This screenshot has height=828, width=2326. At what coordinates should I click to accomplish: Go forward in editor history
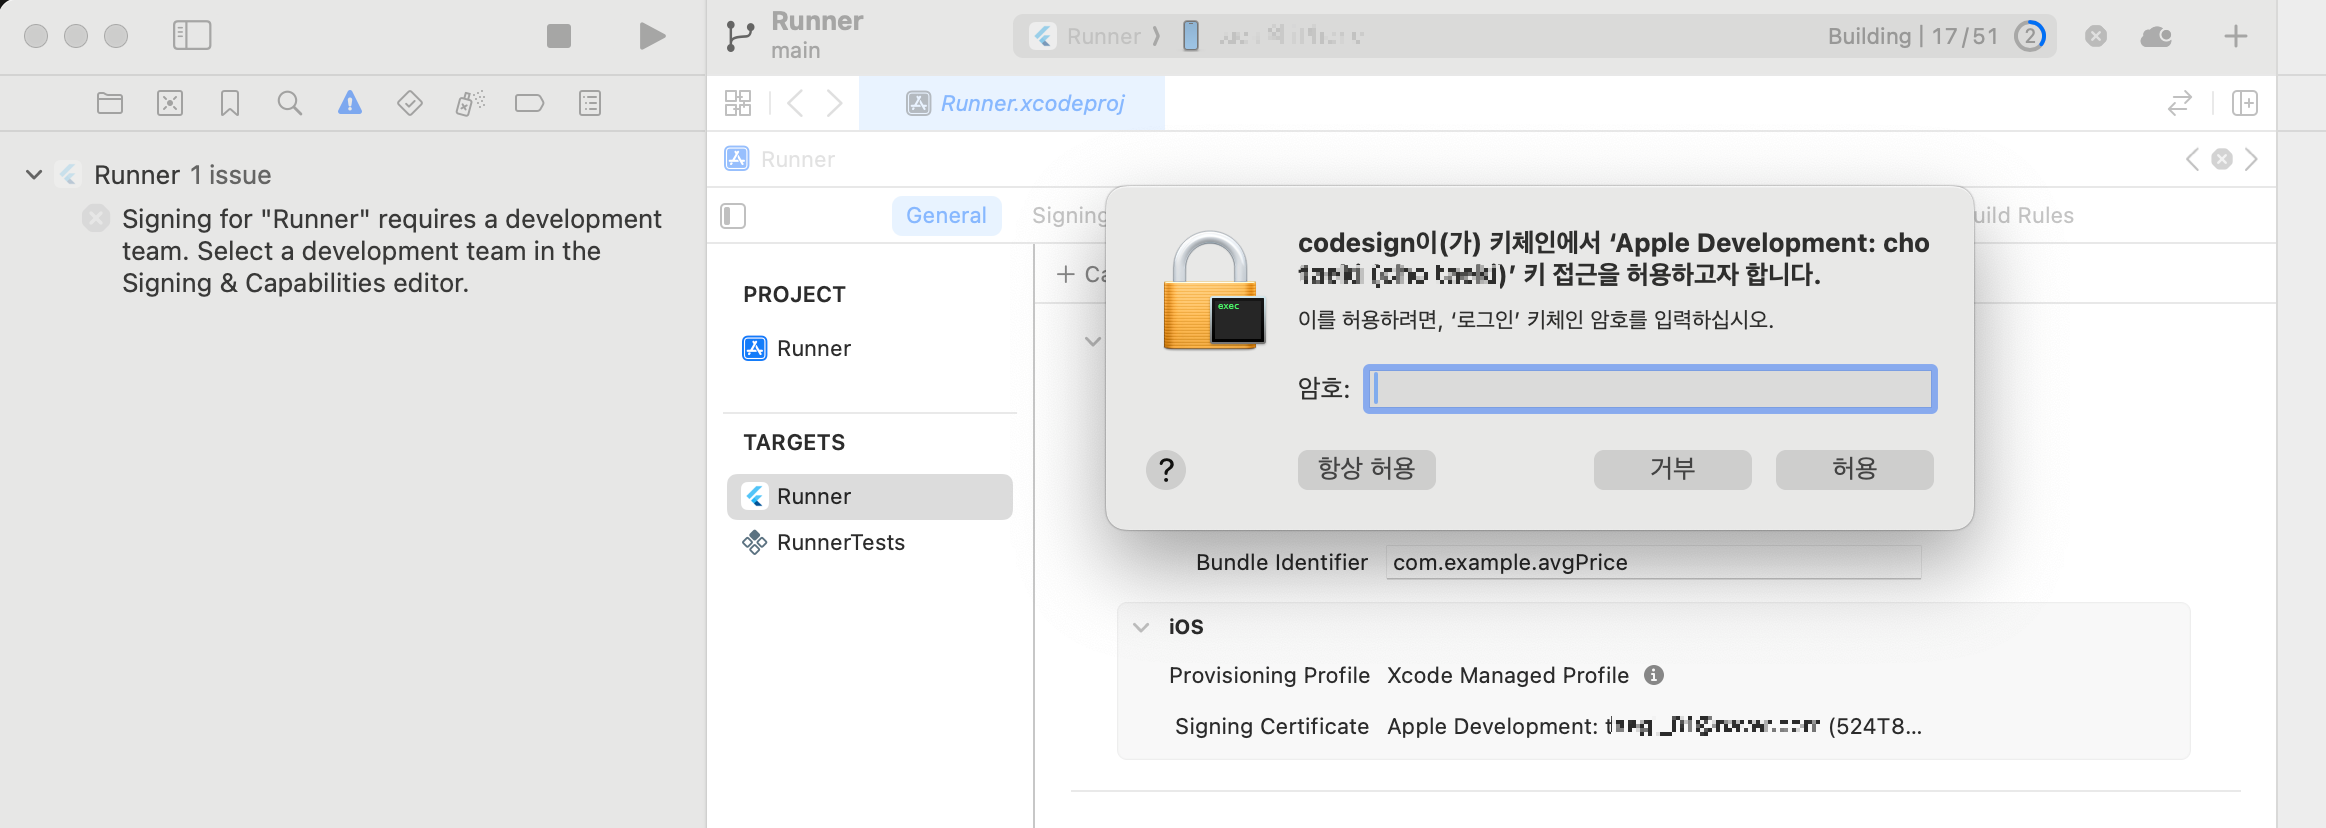[x=834, y=103]
